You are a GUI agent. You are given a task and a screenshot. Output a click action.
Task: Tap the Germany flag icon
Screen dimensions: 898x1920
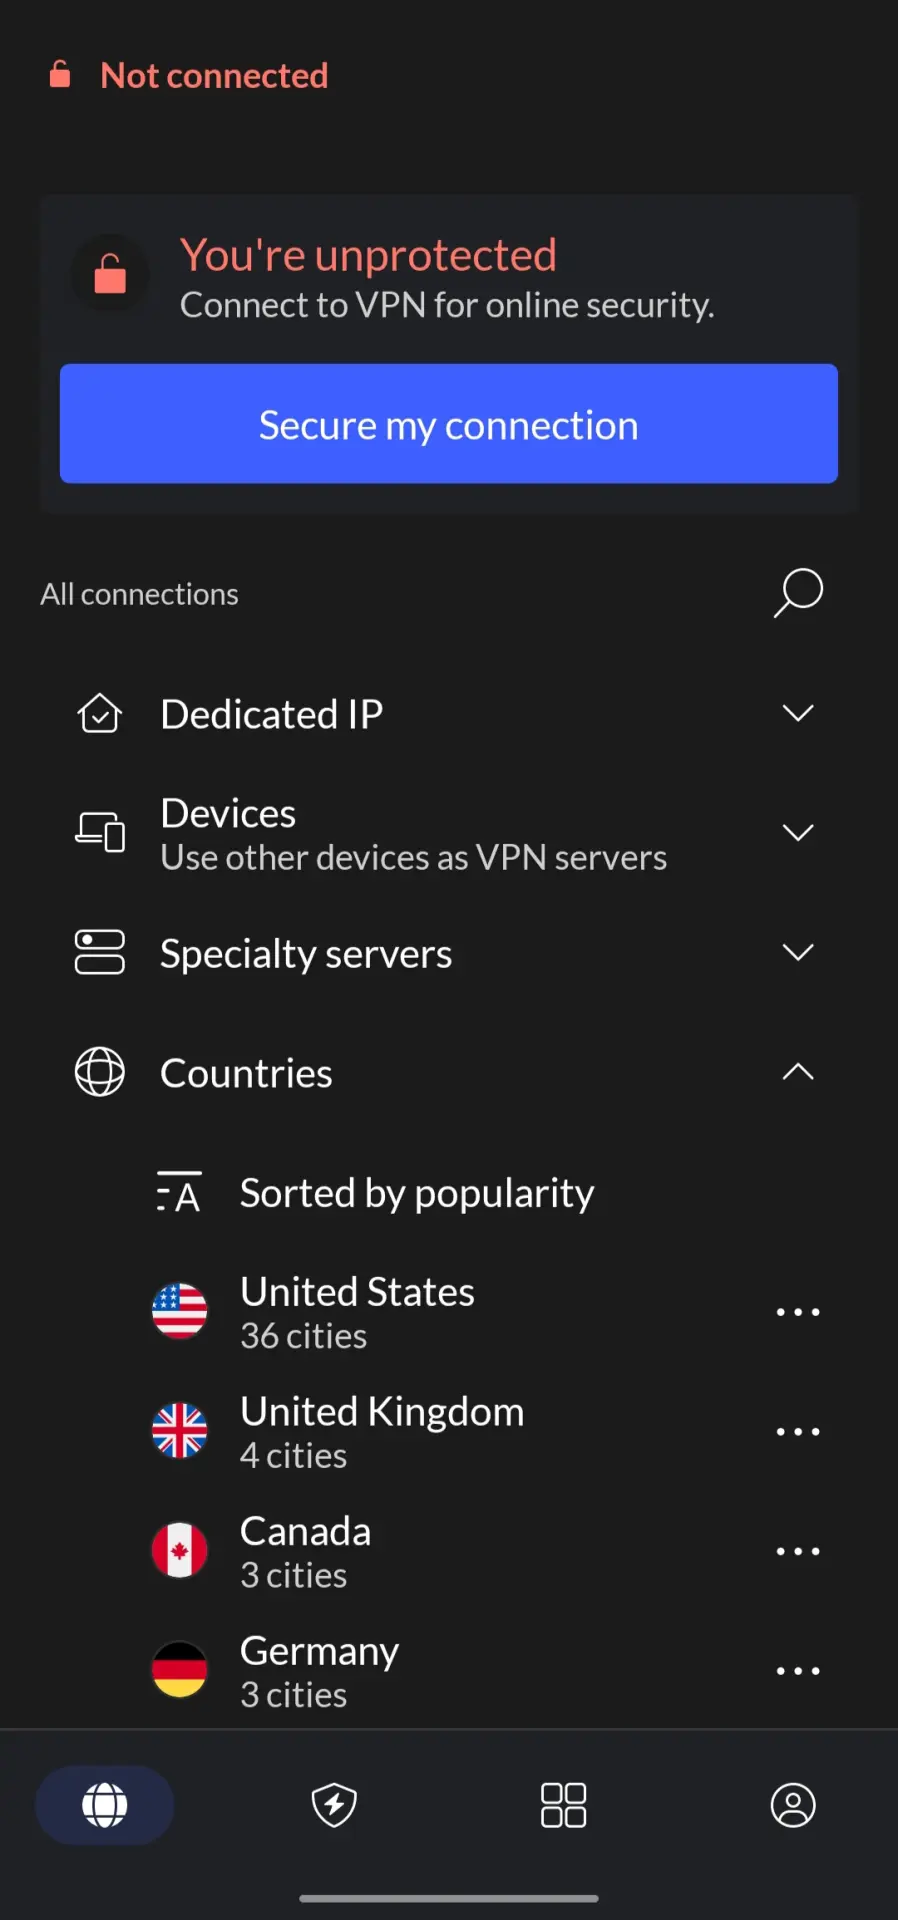coord(180,1670)
